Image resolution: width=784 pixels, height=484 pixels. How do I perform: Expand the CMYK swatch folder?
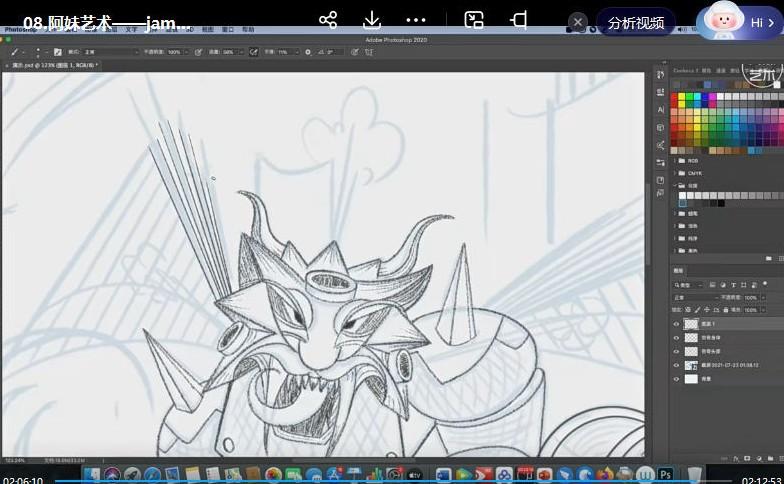point(674,173)
